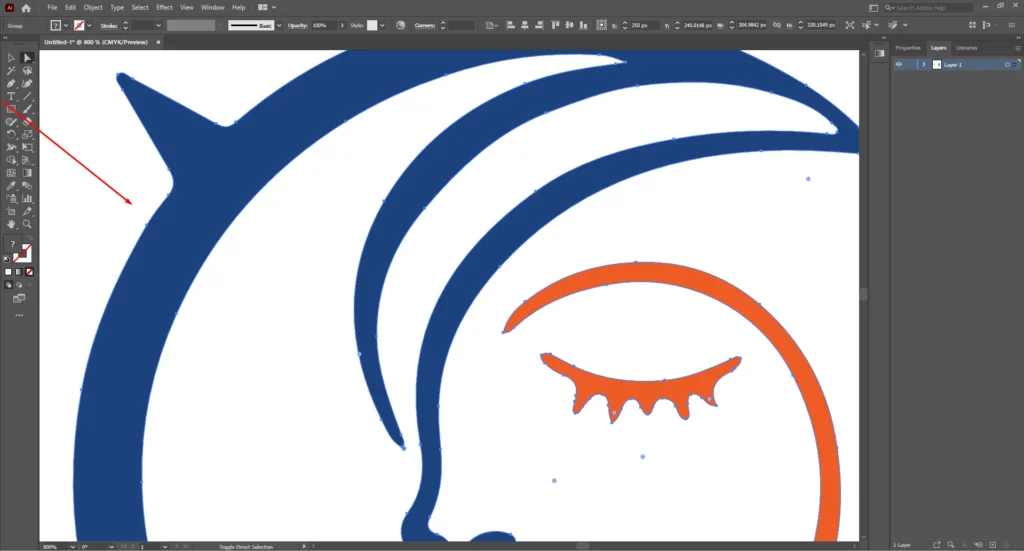
Task: Select the Curvature tool
Action: [x=27, y=84]
